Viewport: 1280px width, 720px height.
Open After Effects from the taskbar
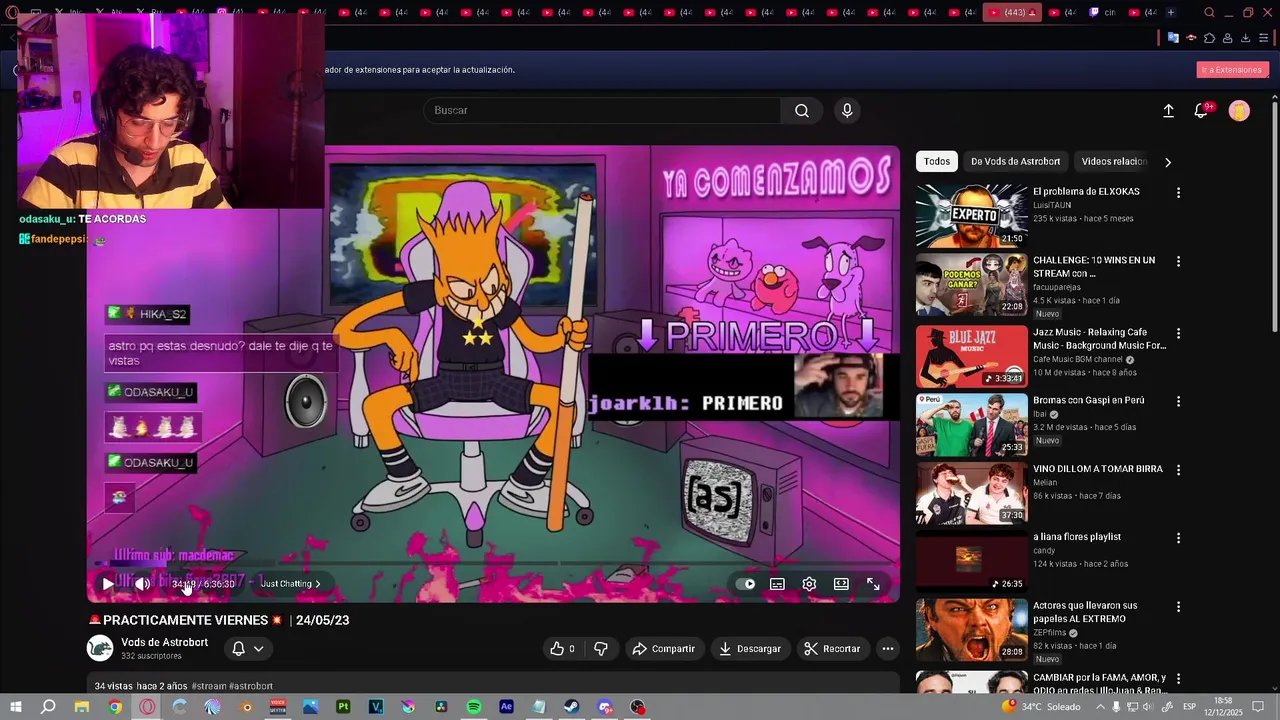506,707
